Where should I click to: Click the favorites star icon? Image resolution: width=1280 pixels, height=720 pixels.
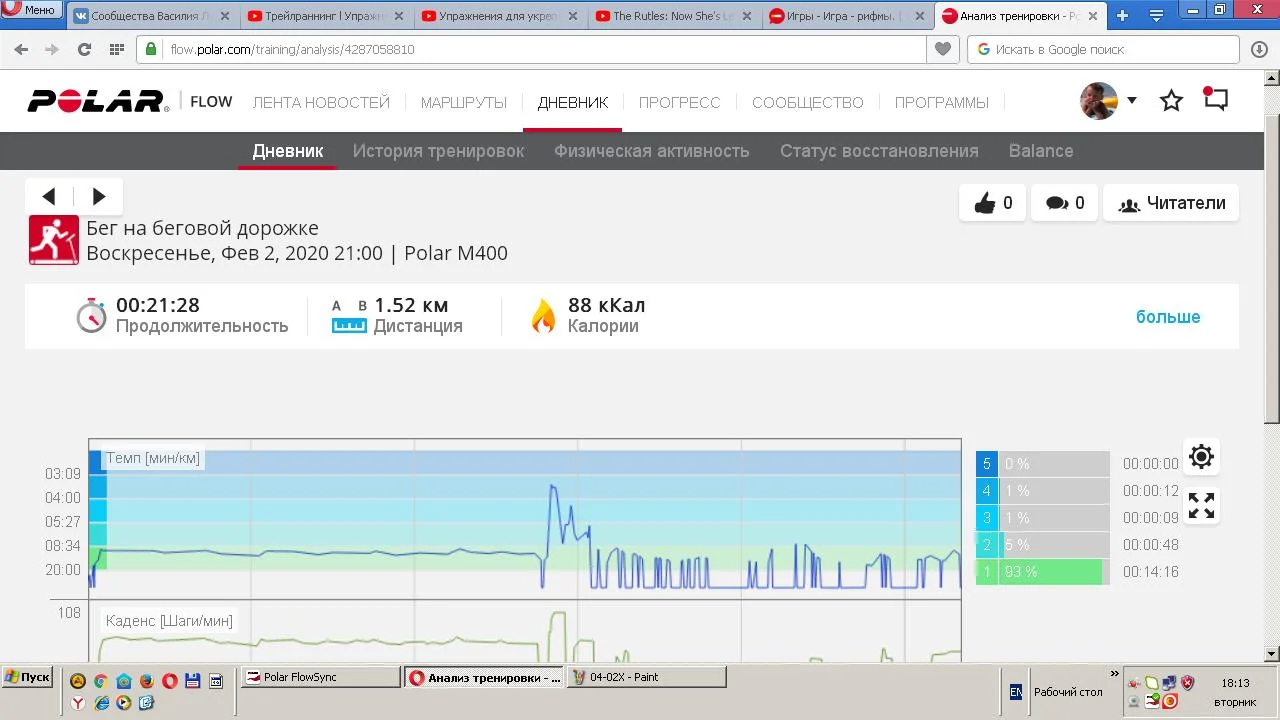tap(1171, 101)
